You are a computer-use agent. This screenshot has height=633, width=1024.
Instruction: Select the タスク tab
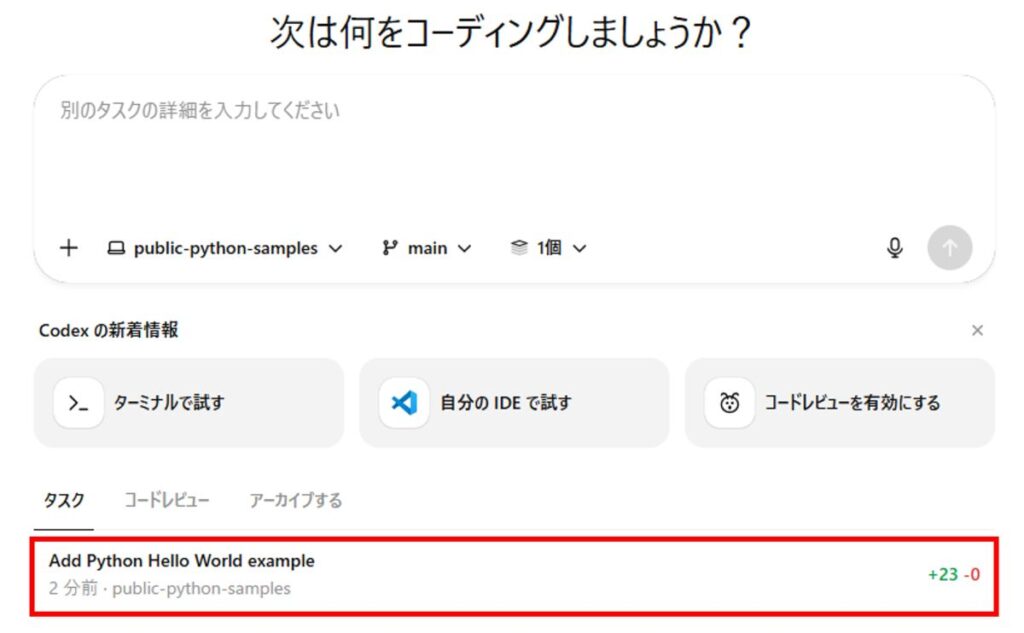(x=63, y=499)
